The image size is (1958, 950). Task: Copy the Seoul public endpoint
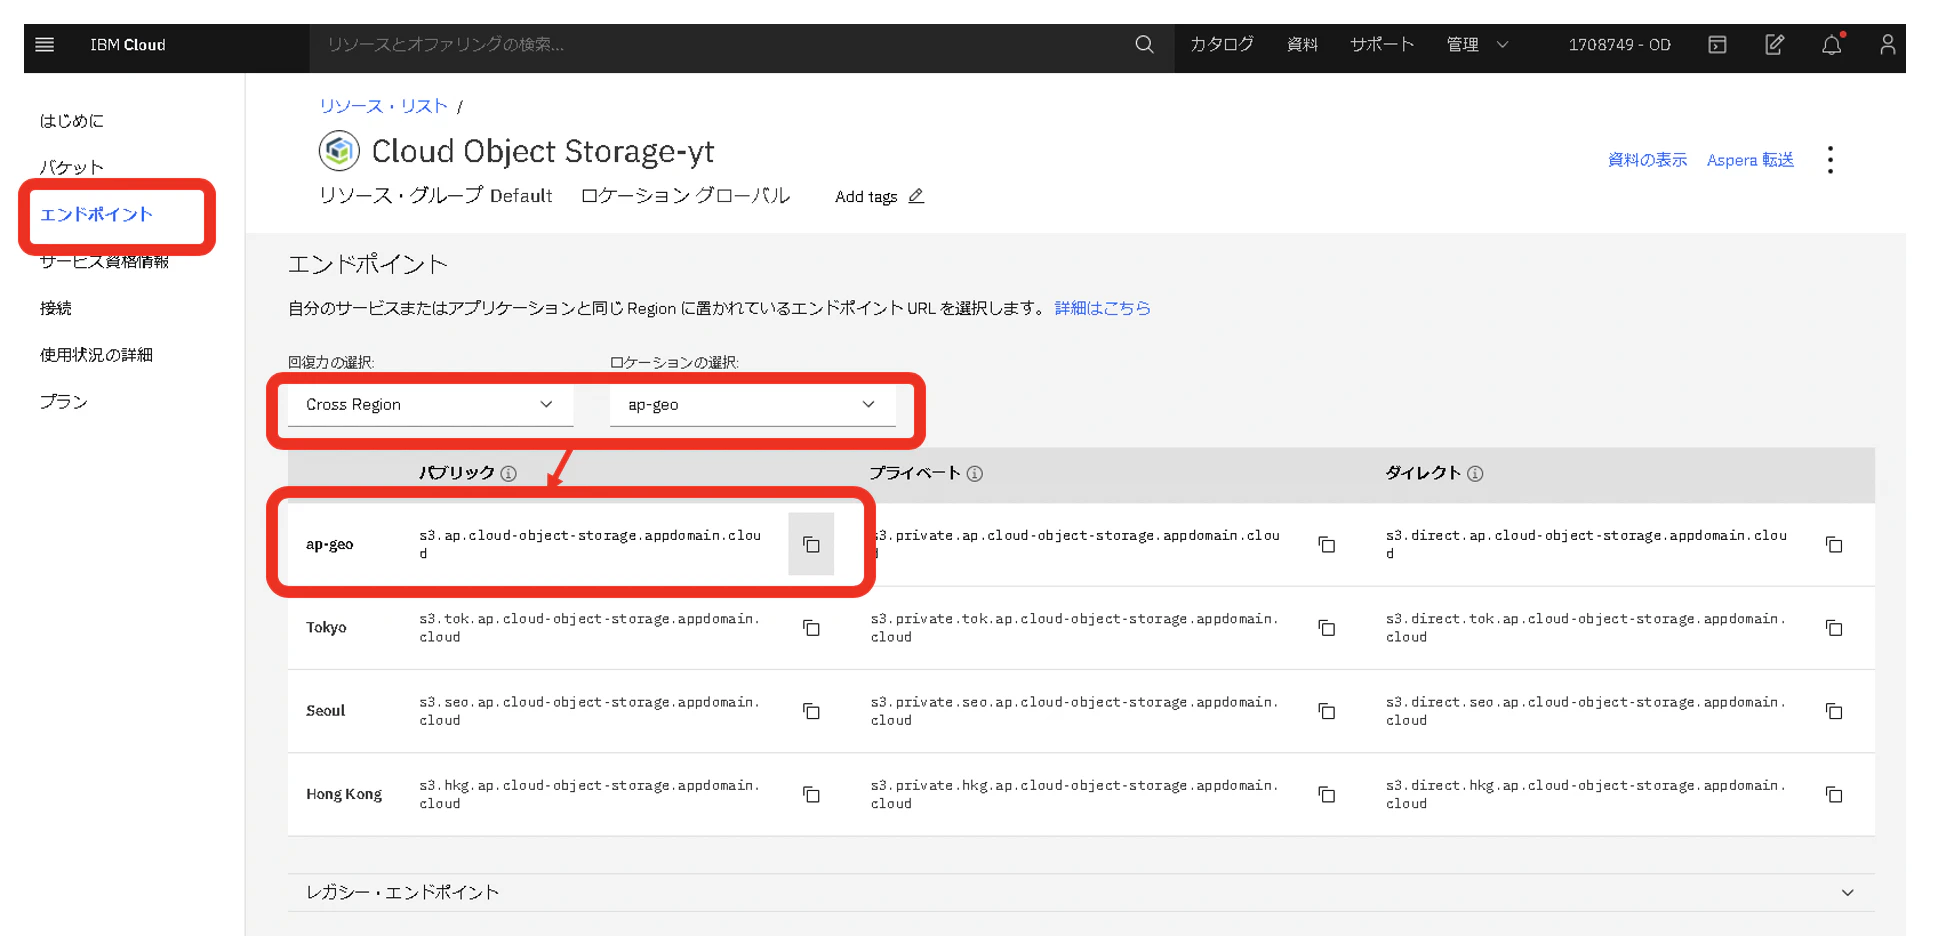[x=811, y=711]
